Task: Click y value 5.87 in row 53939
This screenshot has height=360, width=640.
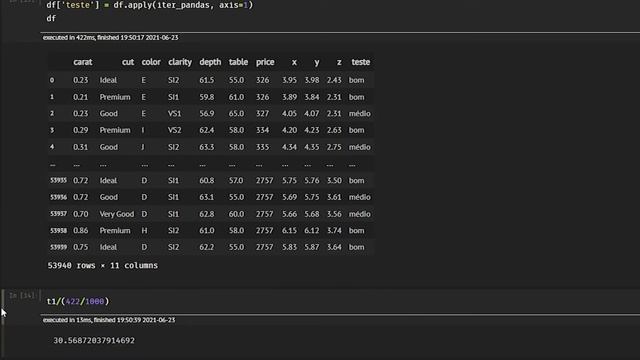Action: [x=312, y=247]
